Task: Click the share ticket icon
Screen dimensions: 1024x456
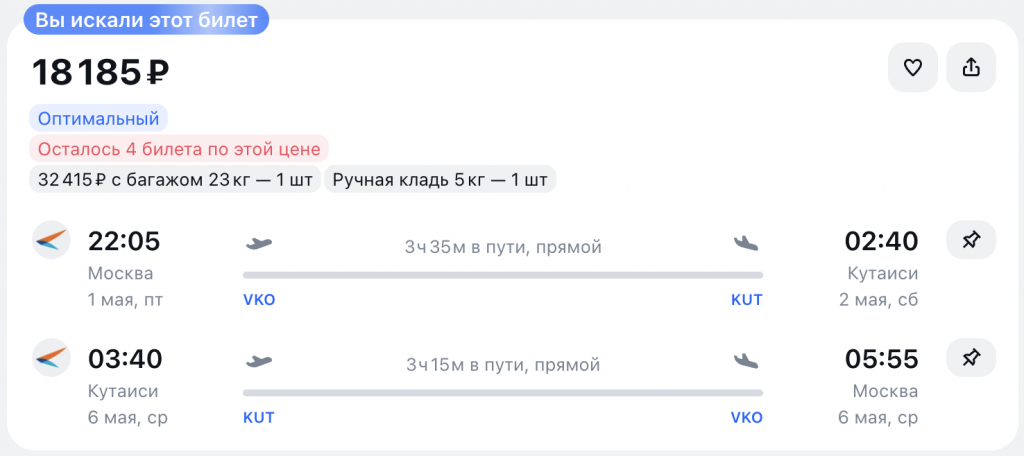Action: click(971, 68)
